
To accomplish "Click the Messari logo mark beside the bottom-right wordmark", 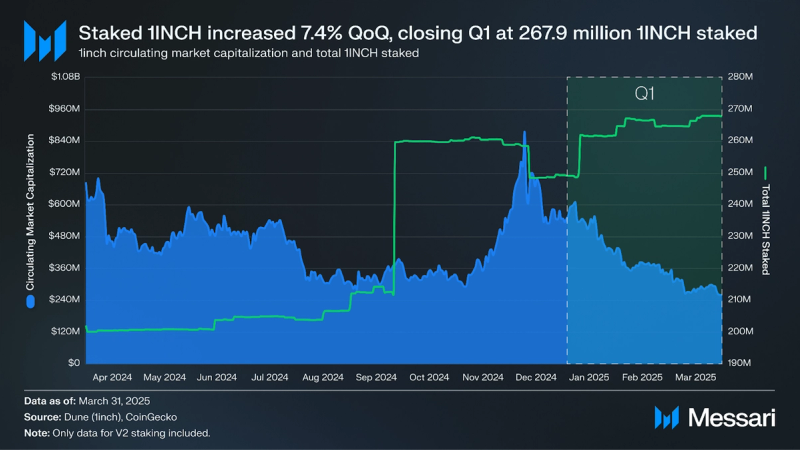I will [666, 418].
